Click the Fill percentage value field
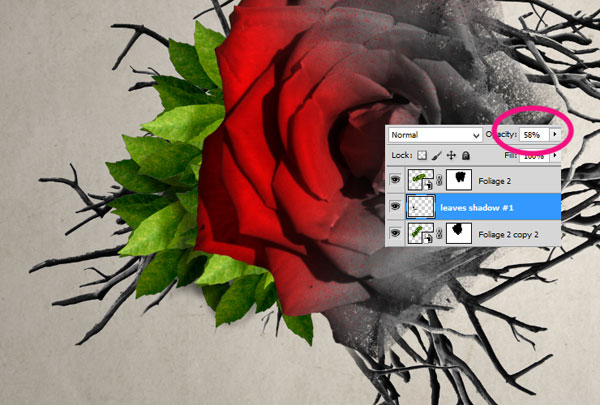This screenshot has height=405, width=600. coord(532,156)
